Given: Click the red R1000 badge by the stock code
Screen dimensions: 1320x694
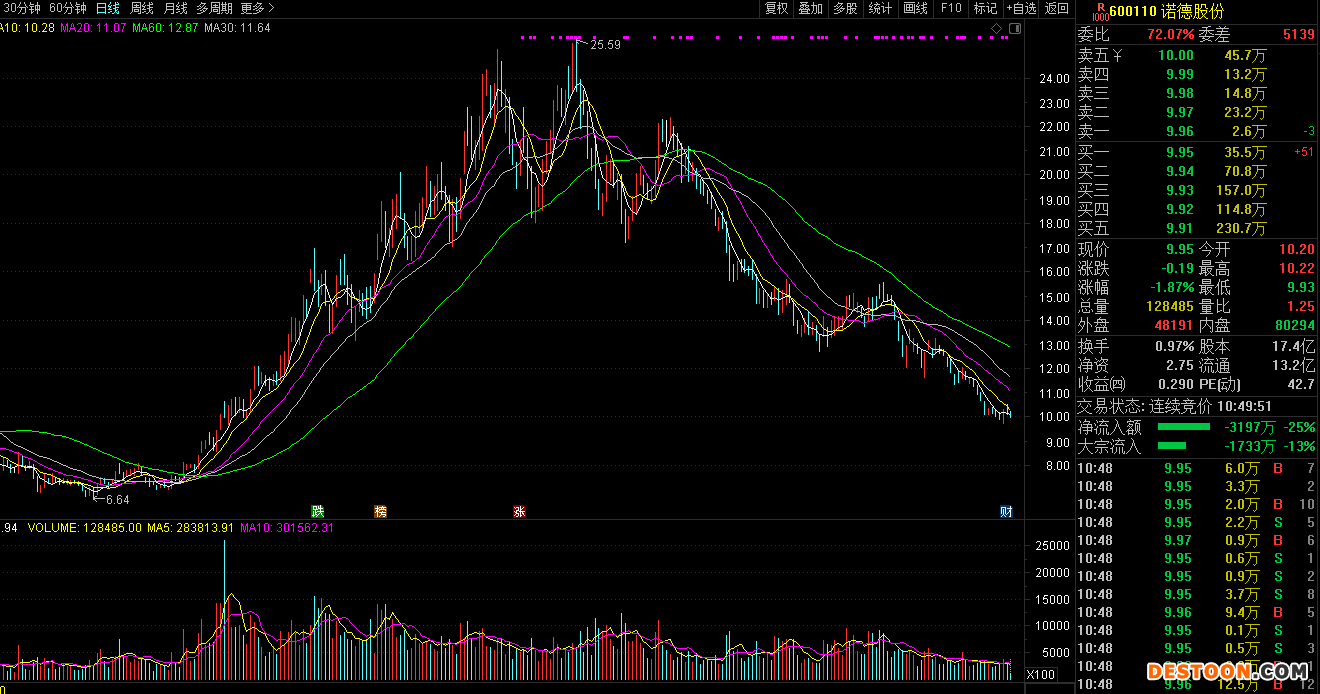Looking at the screenshot, I should 1100,12.
